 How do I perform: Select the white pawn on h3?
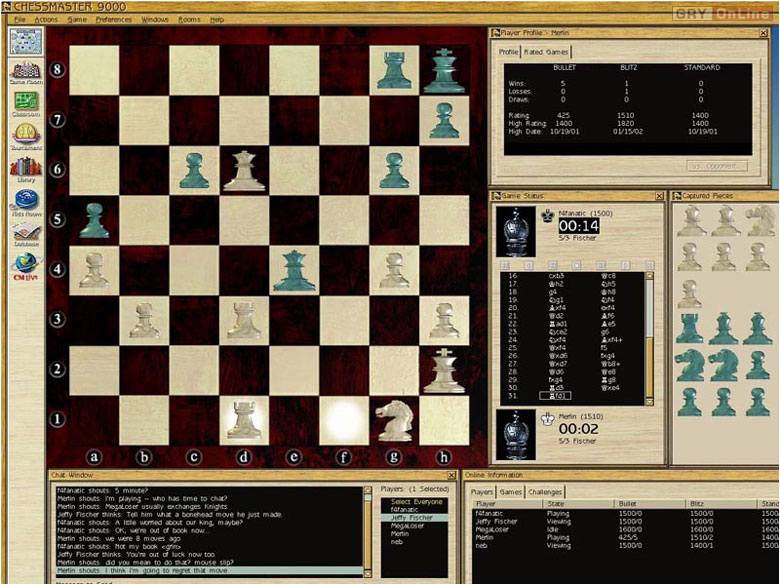pos(444,321)
